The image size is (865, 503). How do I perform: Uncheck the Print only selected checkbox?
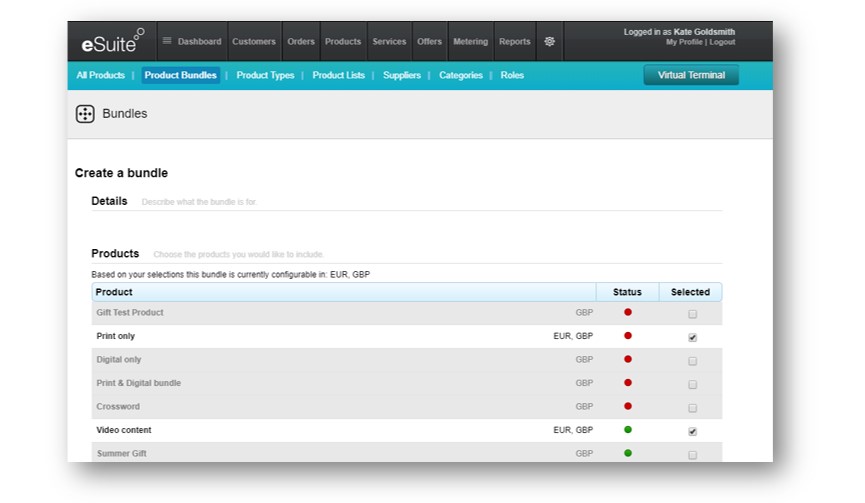(x=692, y=337)
